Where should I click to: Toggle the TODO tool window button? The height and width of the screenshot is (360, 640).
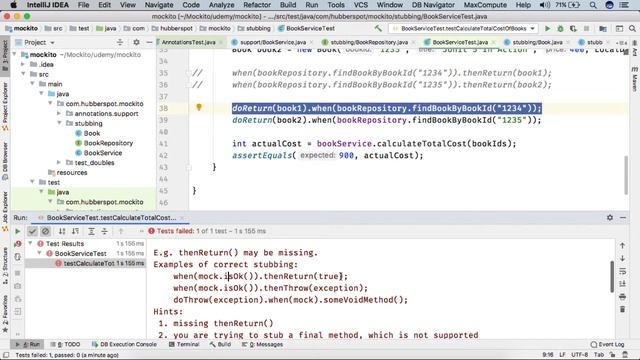(65, 344)
